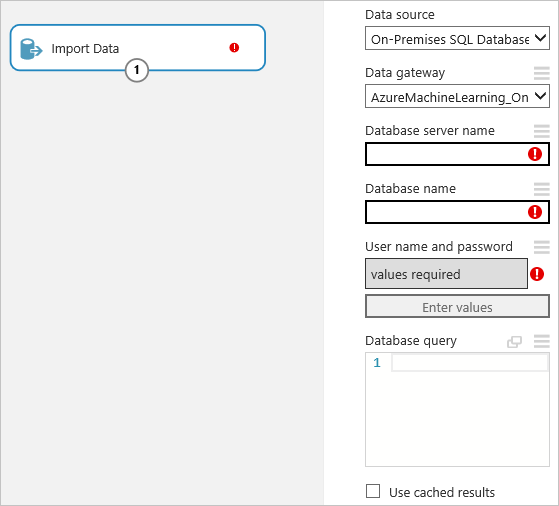Click the error icon beside values required
The image size is (559, 506).
coord(537,274)
